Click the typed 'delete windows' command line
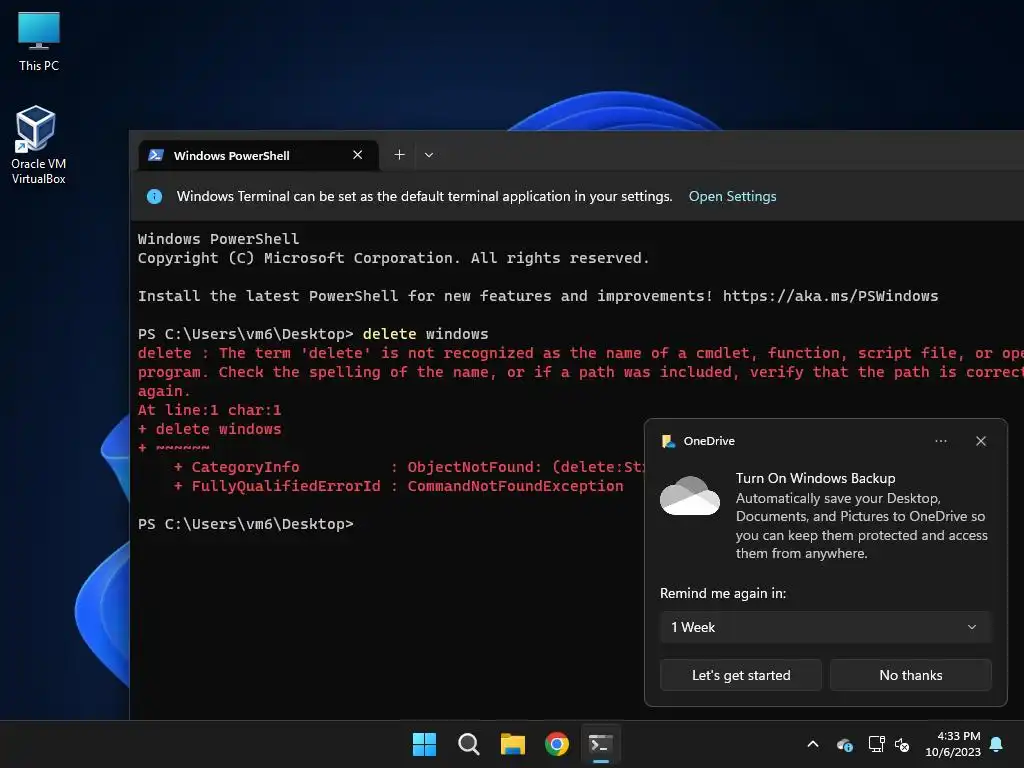 coord(425,334)
